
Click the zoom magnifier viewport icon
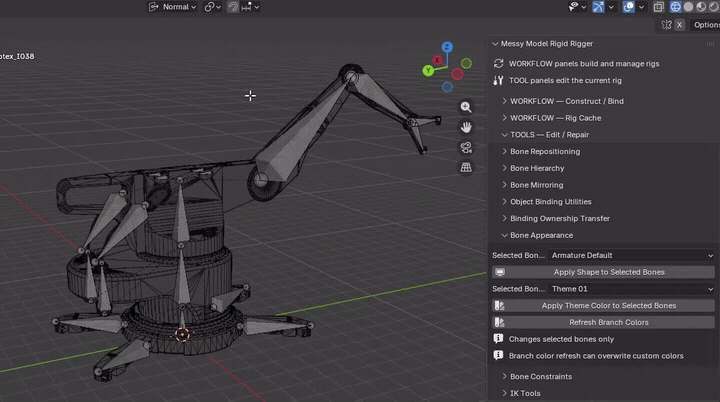466,107
